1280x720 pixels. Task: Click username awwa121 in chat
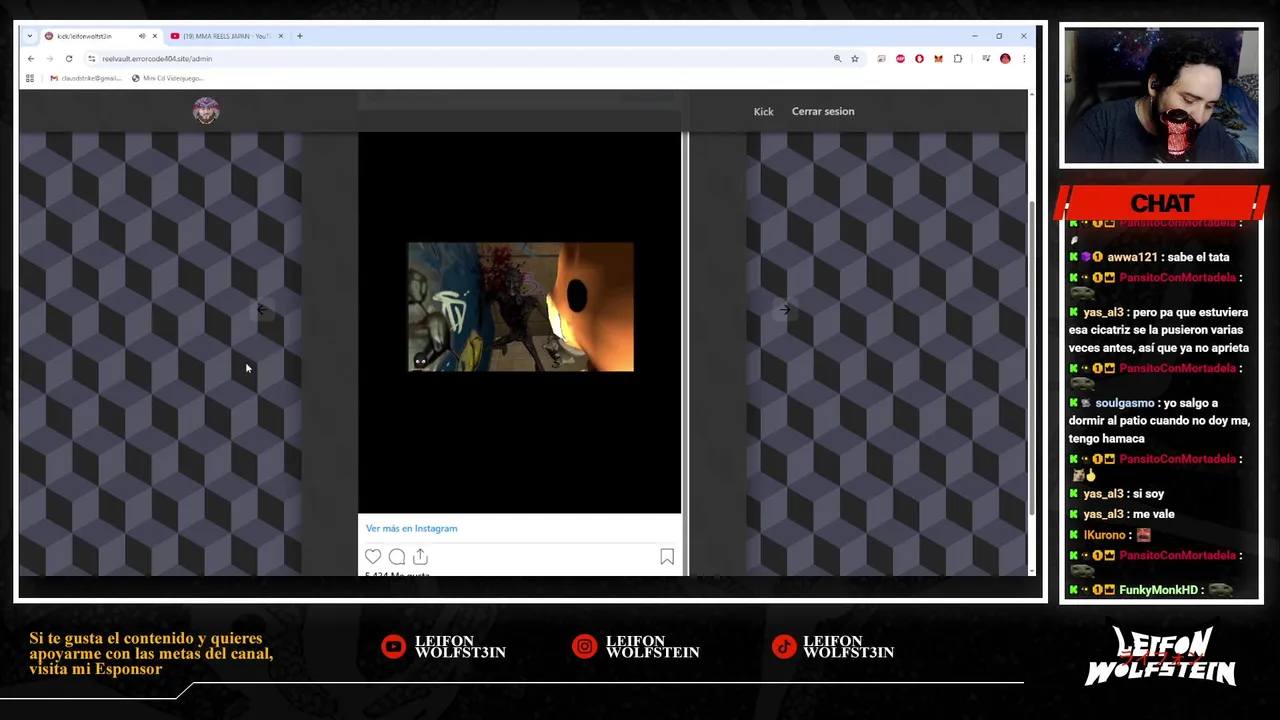[x=1132, y=257]
